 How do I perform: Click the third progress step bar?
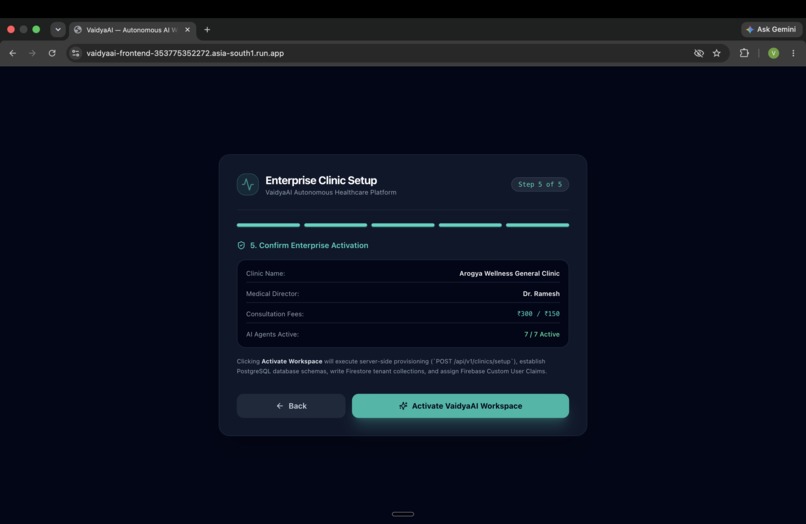click(x=403, y=225)
